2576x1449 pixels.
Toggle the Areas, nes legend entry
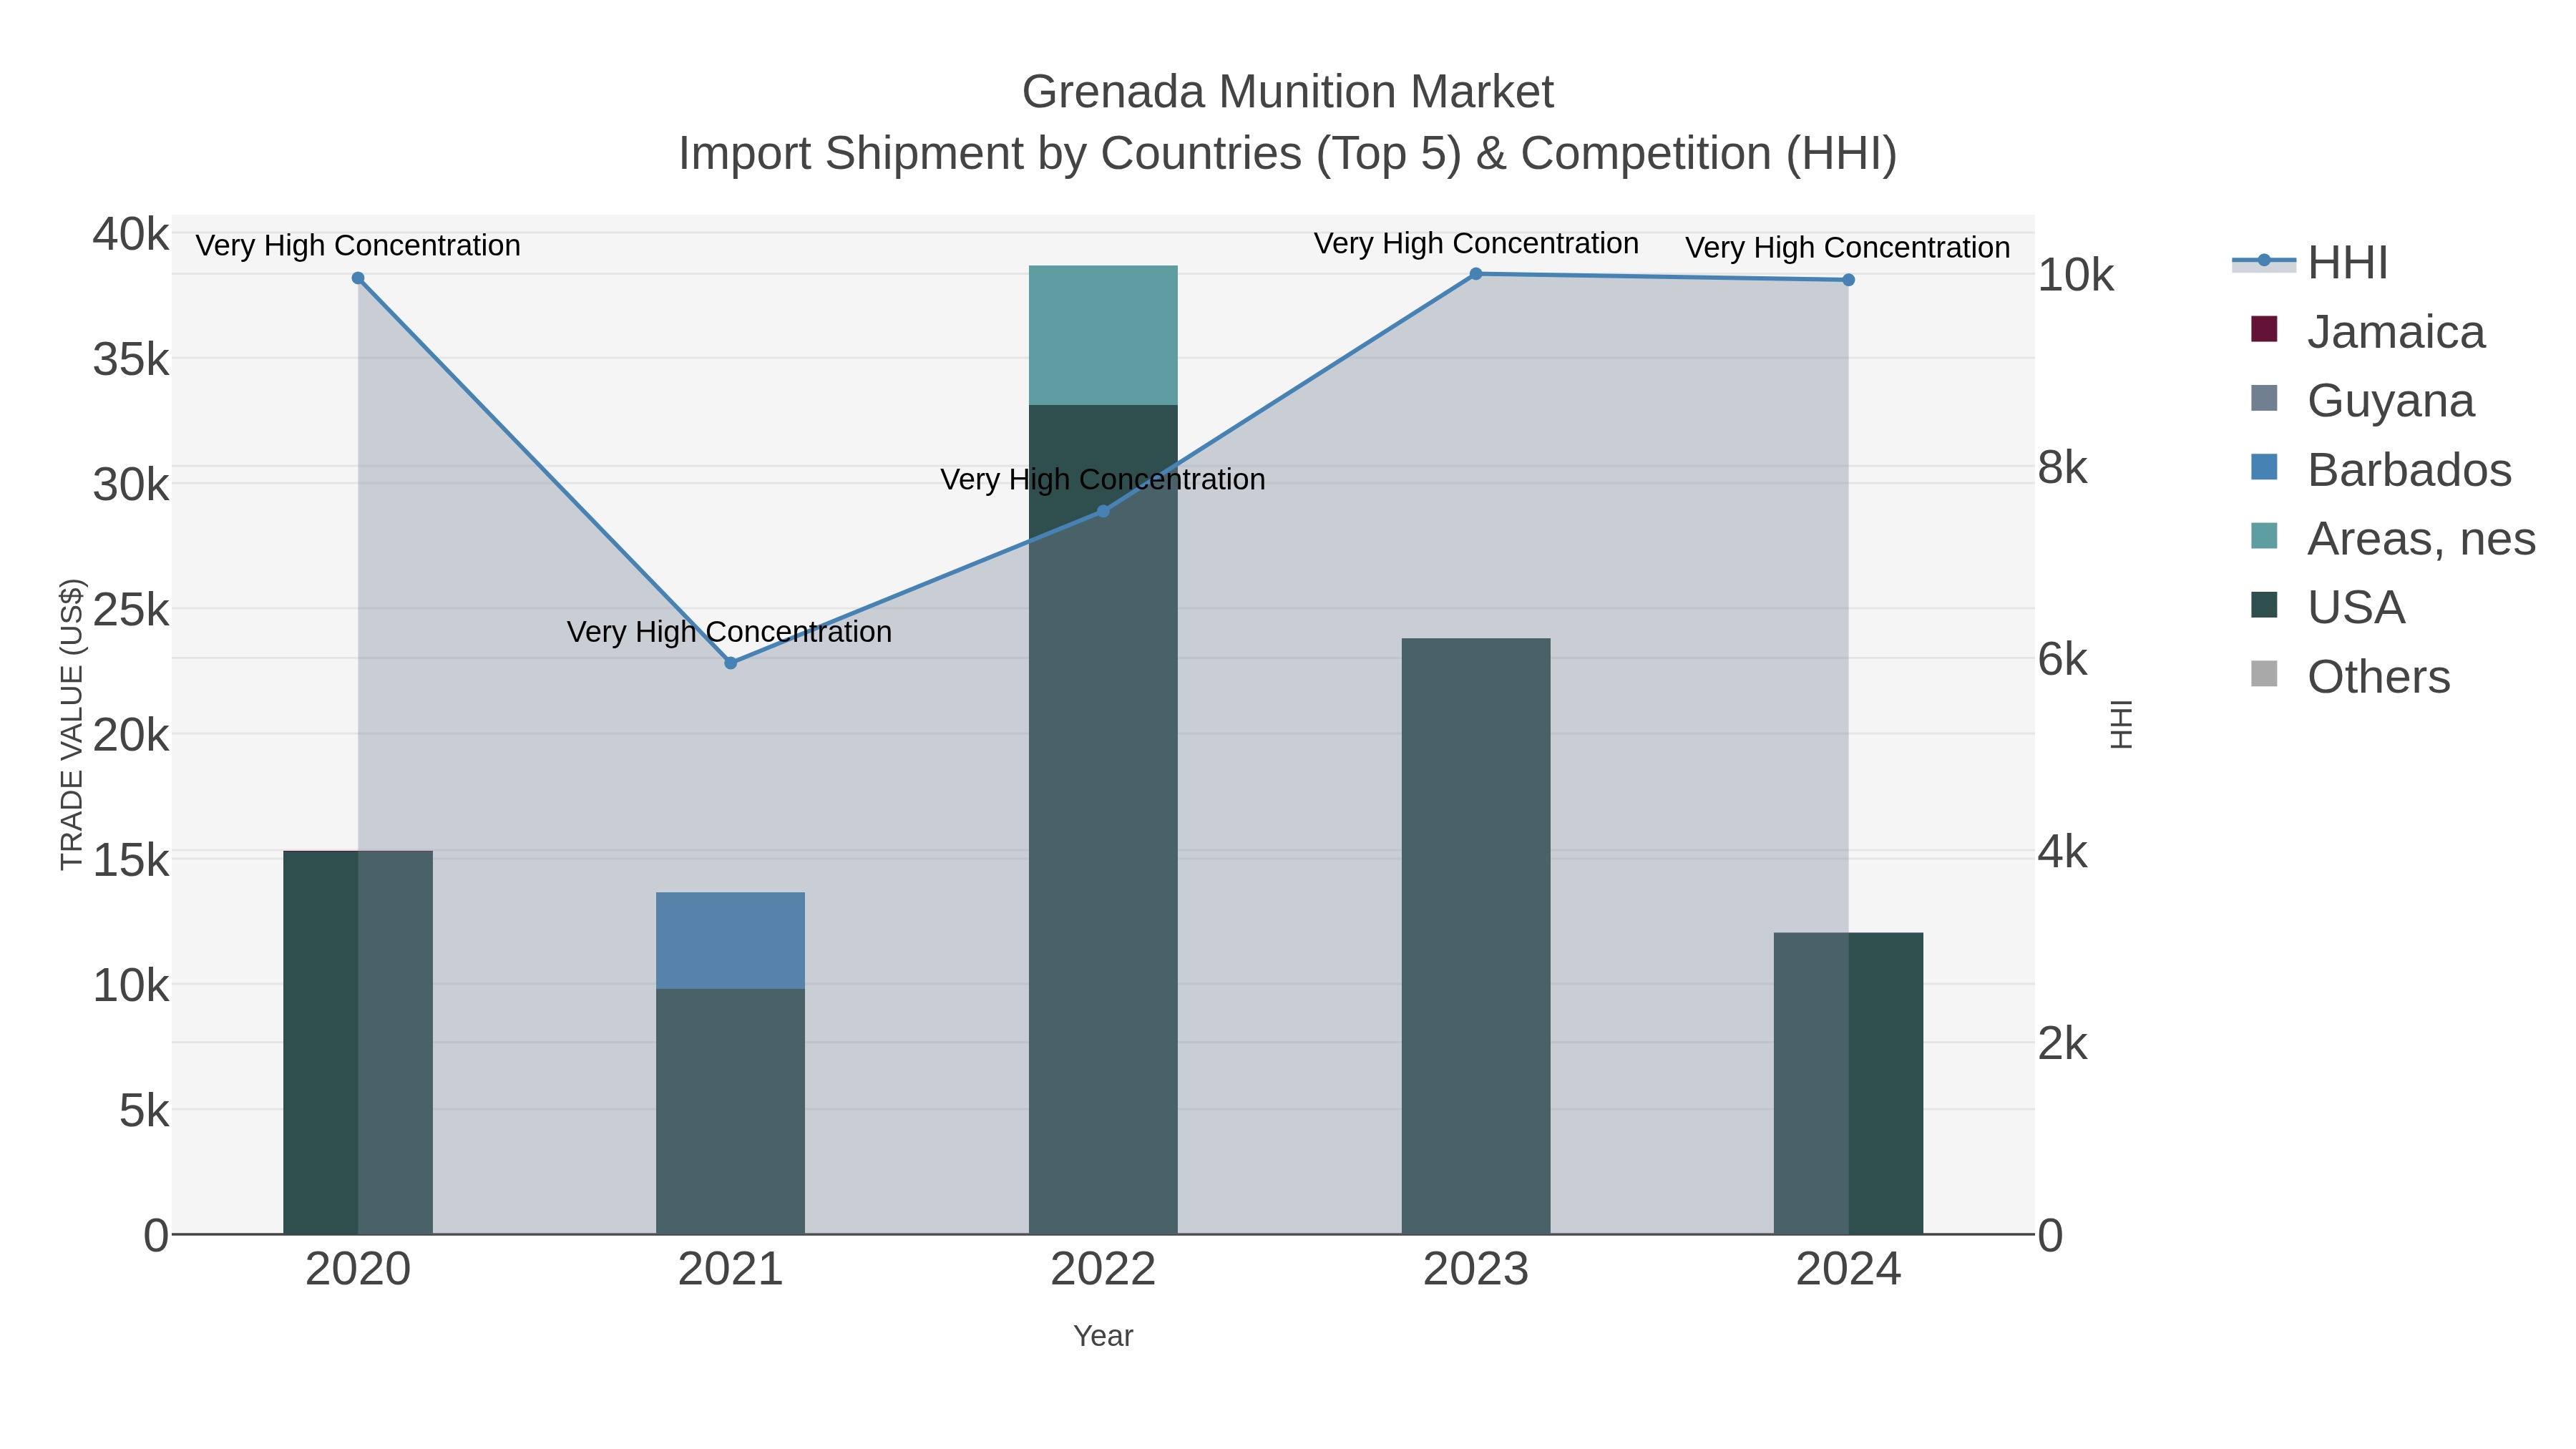point(2392,539)
